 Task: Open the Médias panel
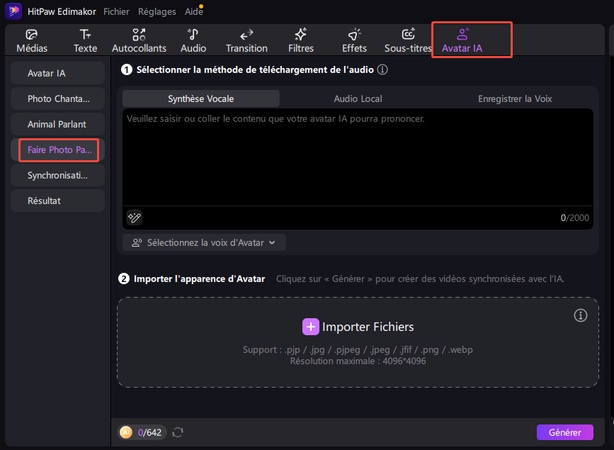32,40
